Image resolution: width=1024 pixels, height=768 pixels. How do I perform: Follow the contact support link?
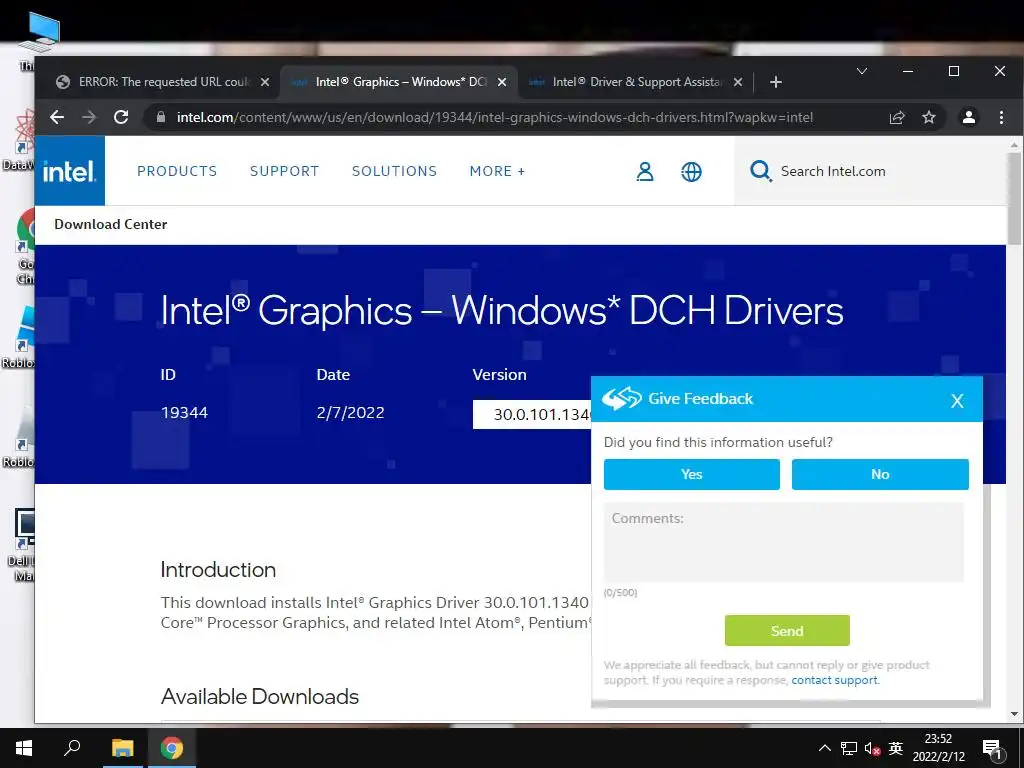coord(835,680)
